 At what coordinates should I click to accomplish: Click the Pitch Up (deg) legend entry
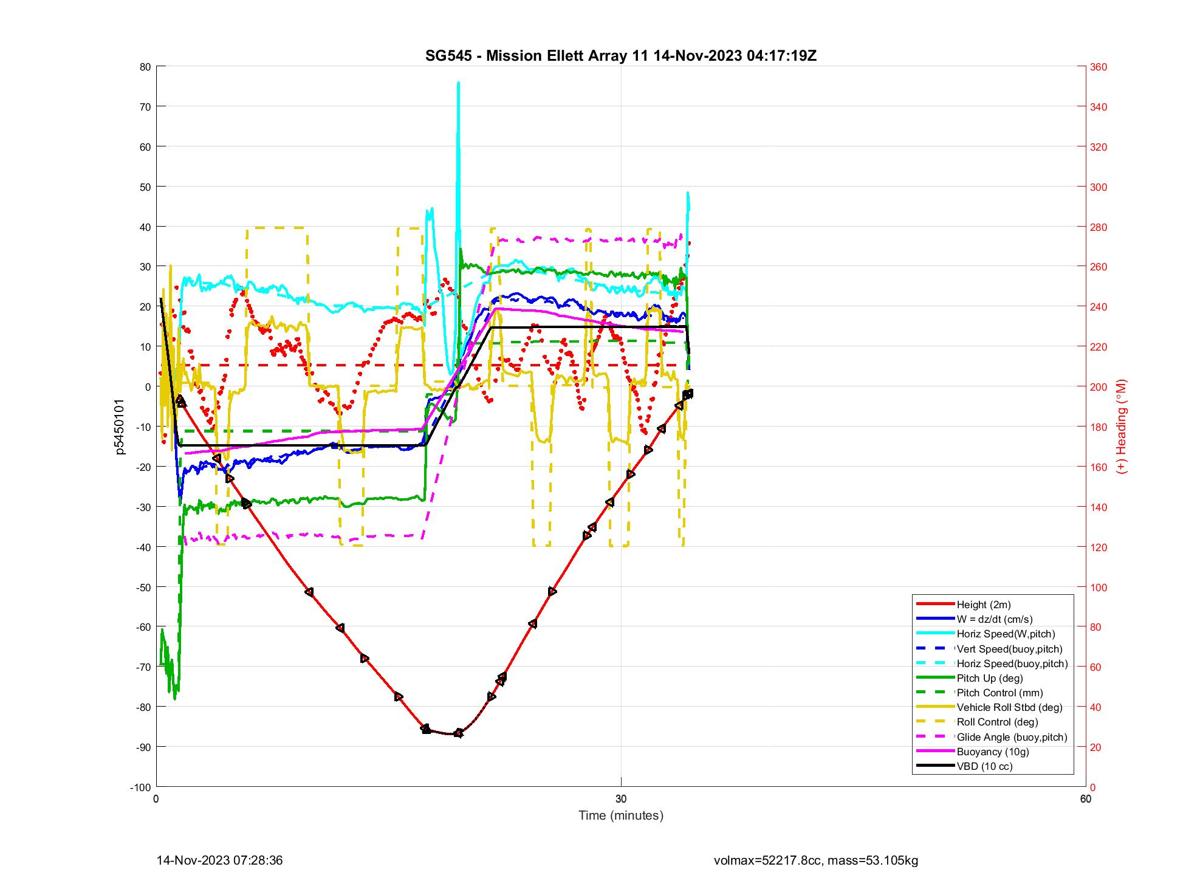click(991, 678)
